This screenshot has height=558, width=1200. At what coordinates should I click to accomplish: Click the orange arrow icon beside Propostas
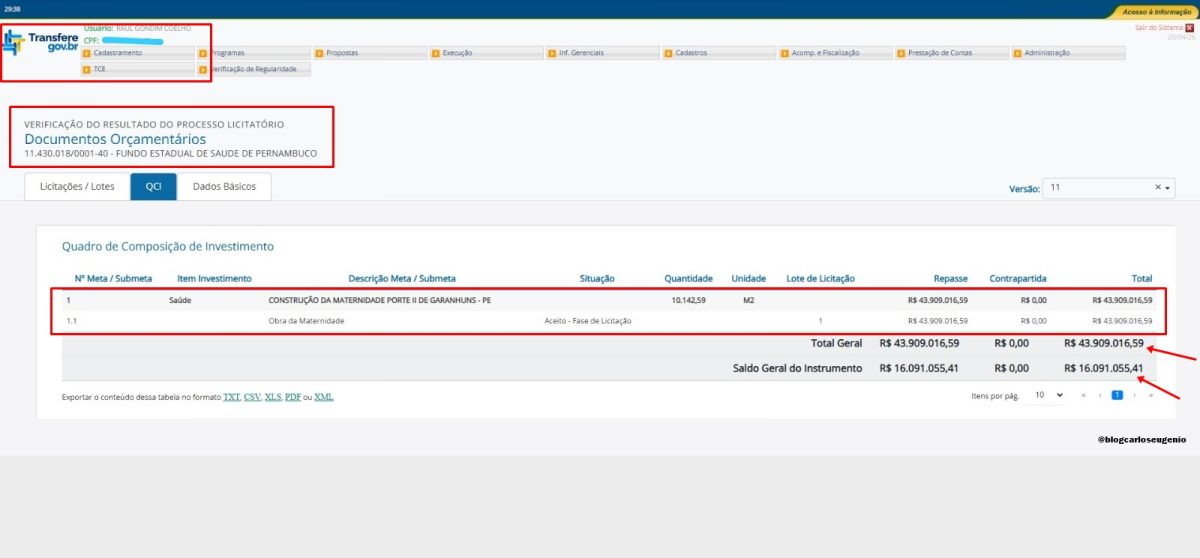[320, 53]
